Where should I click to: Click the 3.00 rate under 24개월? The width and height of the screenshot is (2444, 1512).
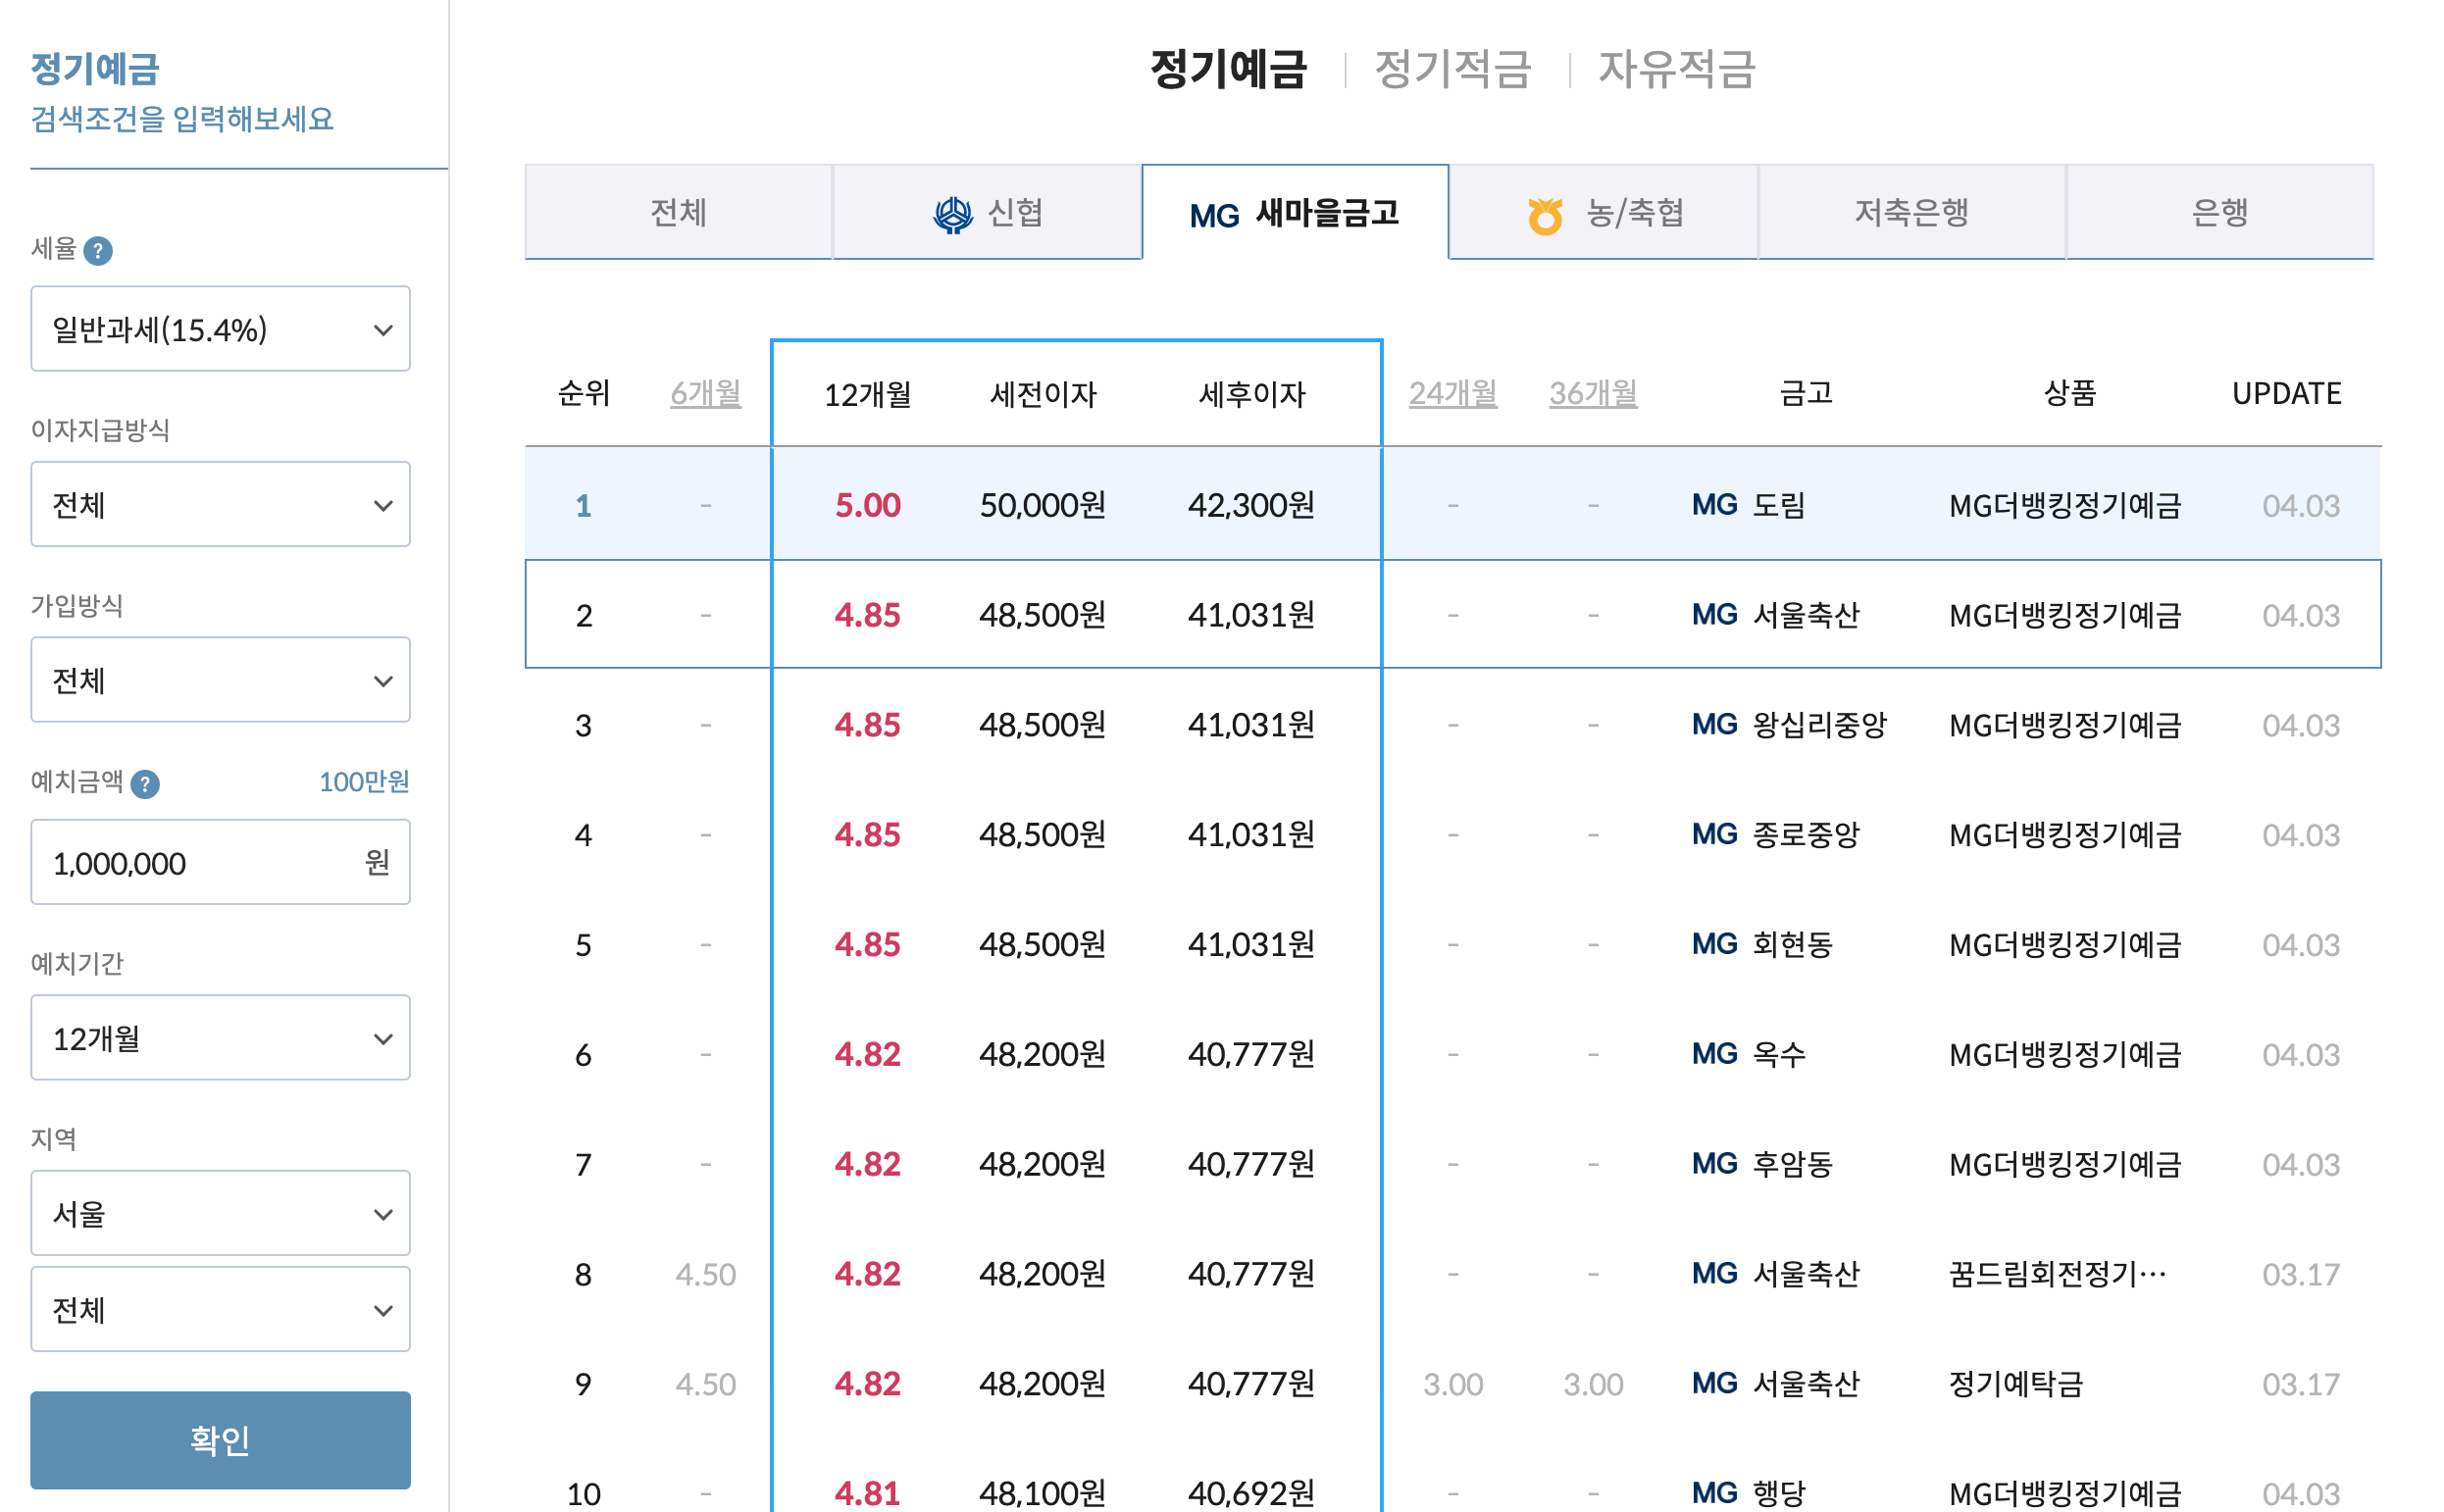[1453, 1385]
